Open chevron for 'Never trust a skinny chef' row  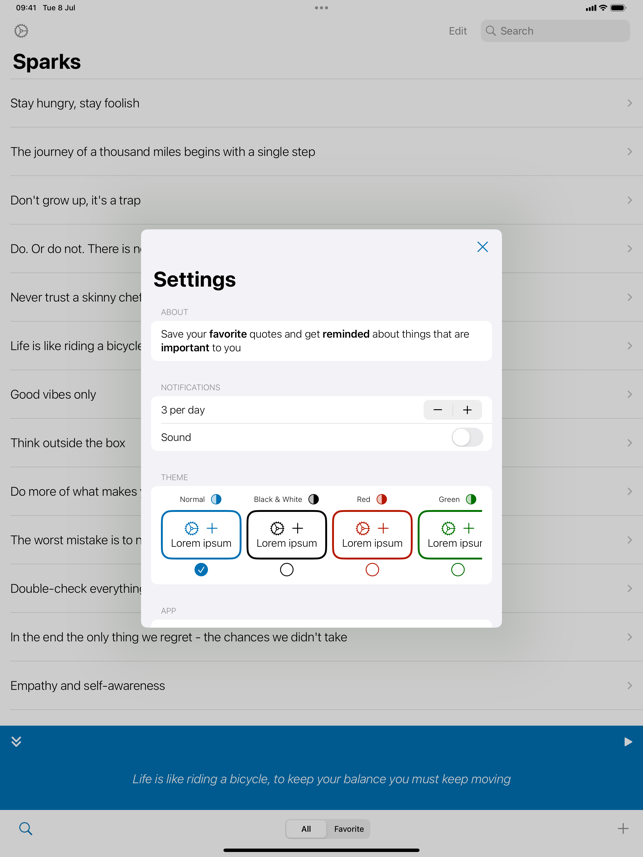[x=629, y=297]
